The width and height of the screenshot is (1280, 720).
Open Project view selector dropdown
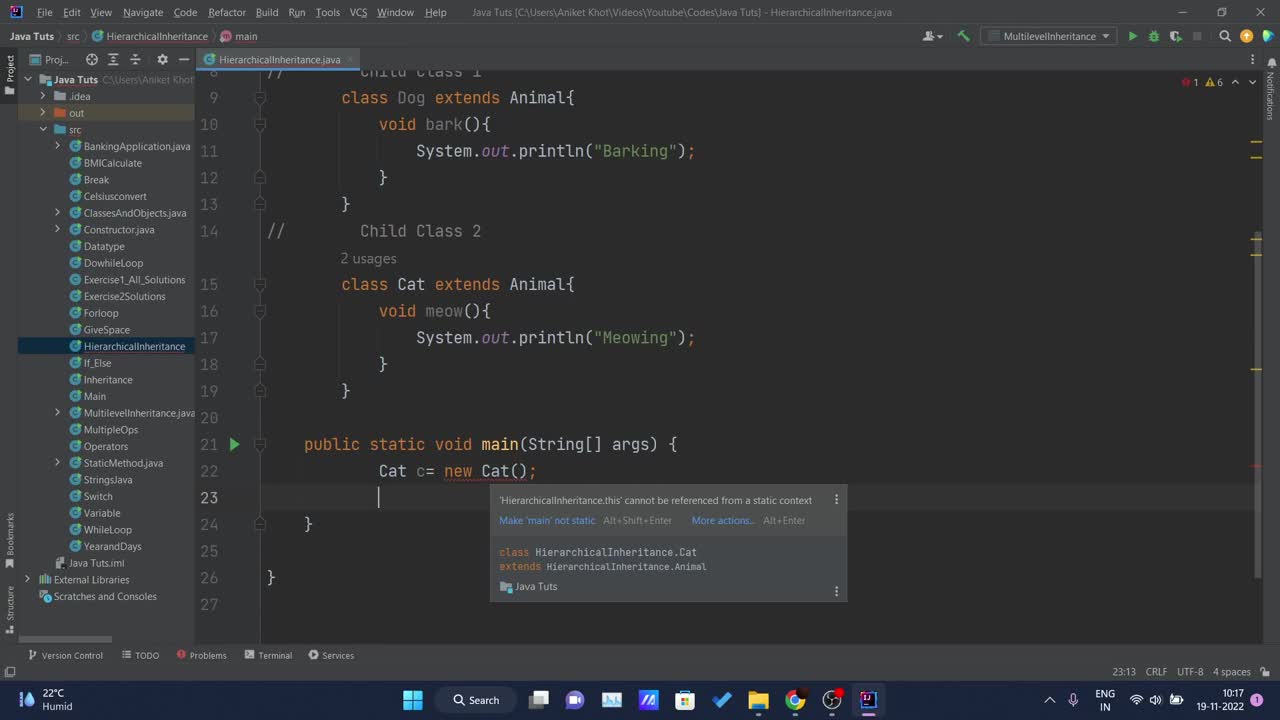click(x=49, y=60)
